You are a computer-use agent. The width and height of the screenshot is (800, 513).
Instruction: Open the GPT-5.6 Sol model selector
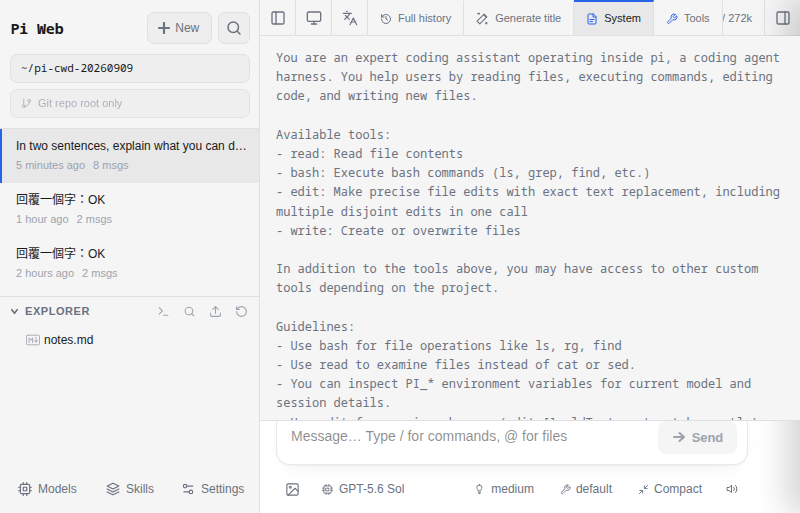[x=363, y=489]
